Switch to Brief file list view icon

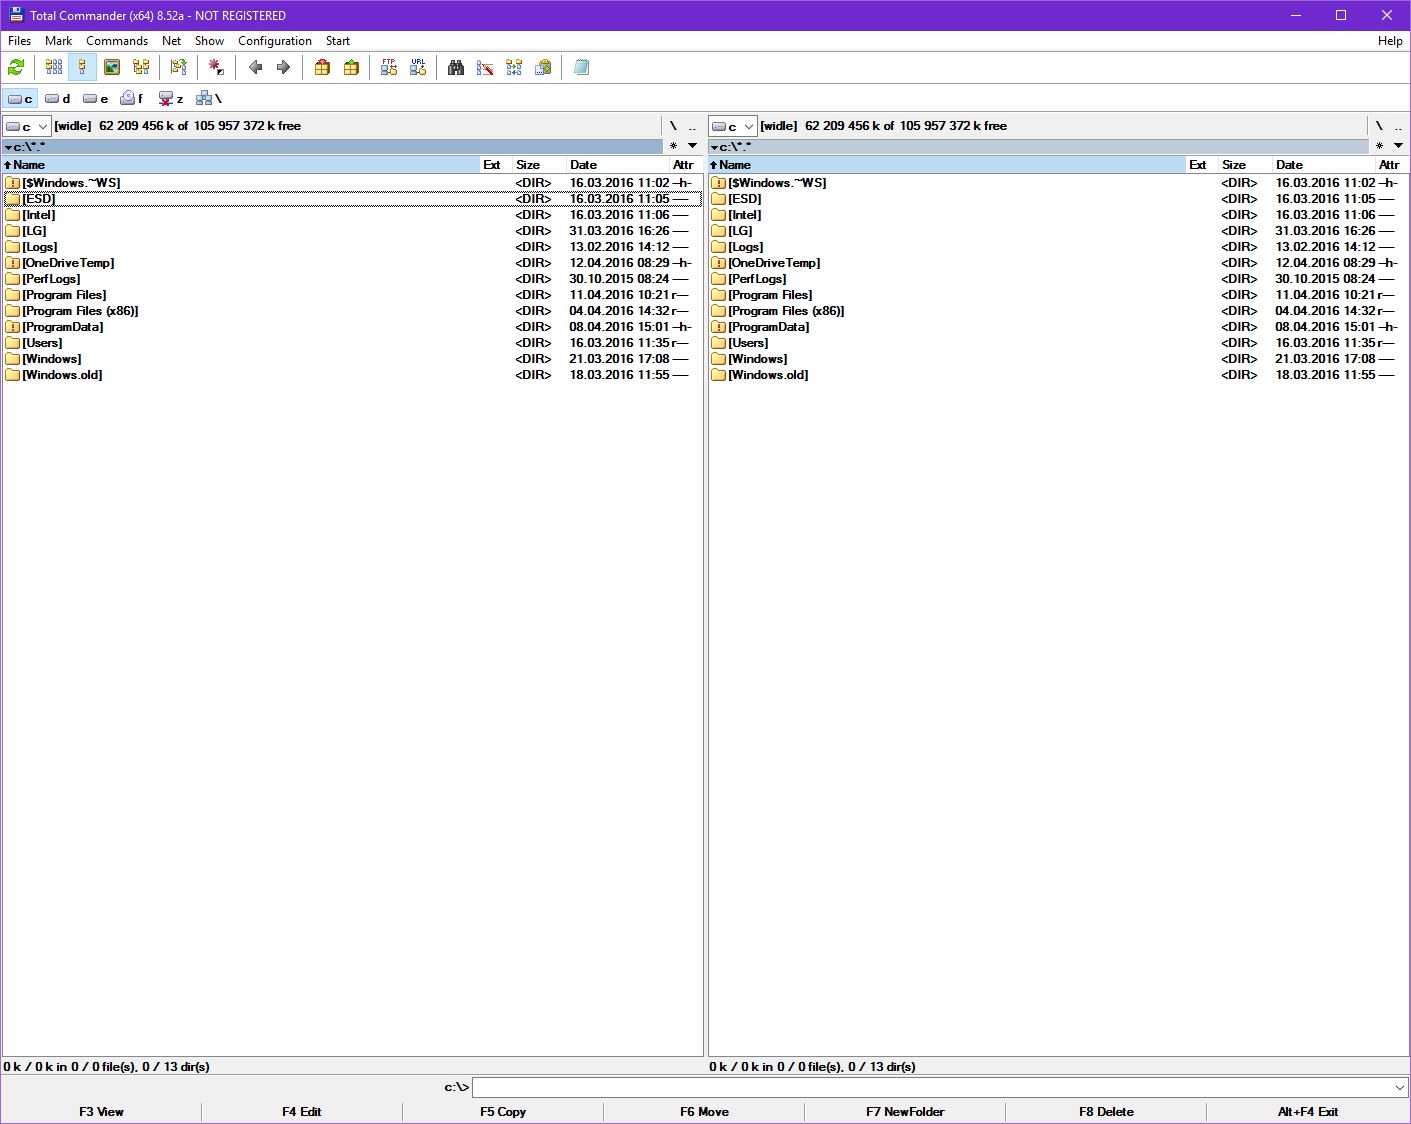tap(54, 67)
